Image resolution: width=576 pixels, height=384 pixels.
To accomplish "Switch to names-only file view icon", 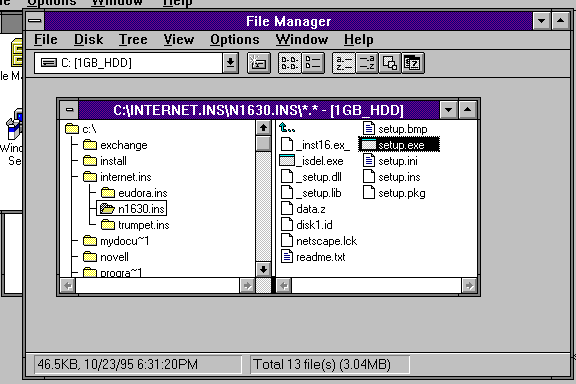I will [x=289, y=63].
